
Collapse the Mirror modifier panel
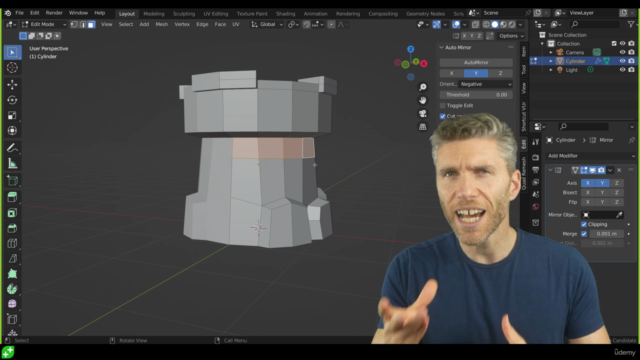pos(550,170)
